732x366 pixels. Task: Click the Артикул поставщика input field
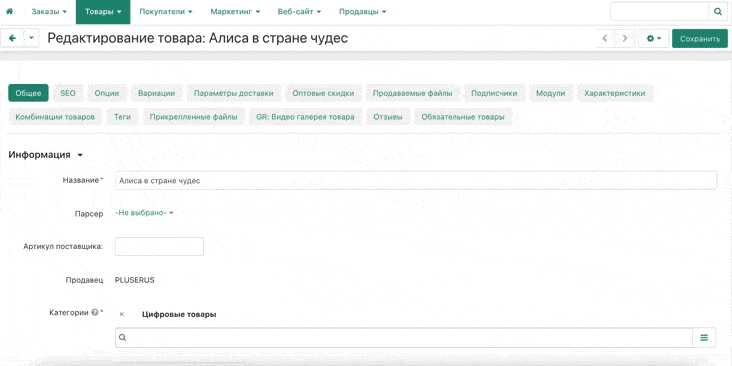coord(159,246)
